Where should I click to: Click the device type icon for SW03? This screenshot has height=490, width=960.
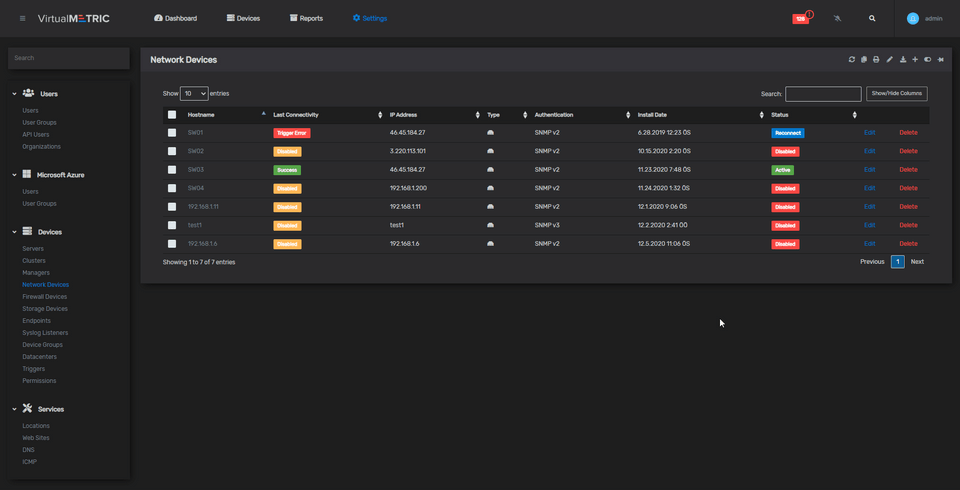[x=490, y=170]
